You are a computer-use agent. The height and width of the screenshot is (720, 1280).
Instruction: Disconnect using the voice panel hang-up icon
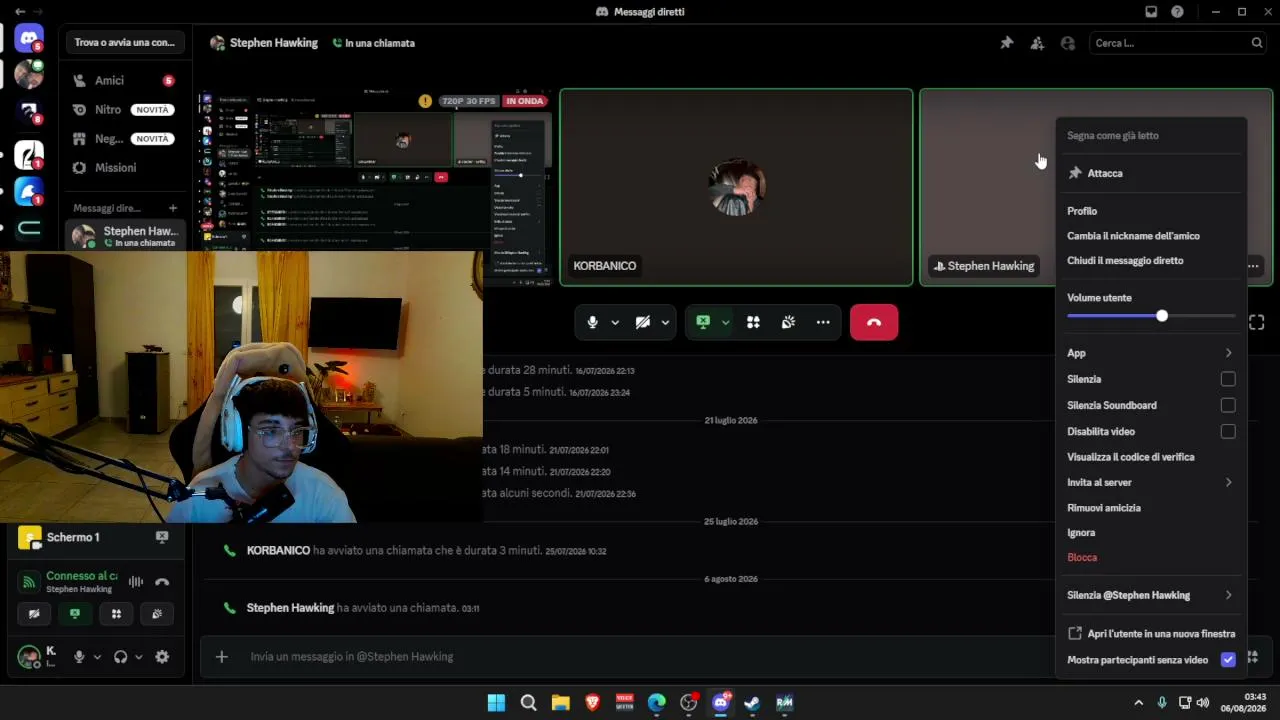162,582
